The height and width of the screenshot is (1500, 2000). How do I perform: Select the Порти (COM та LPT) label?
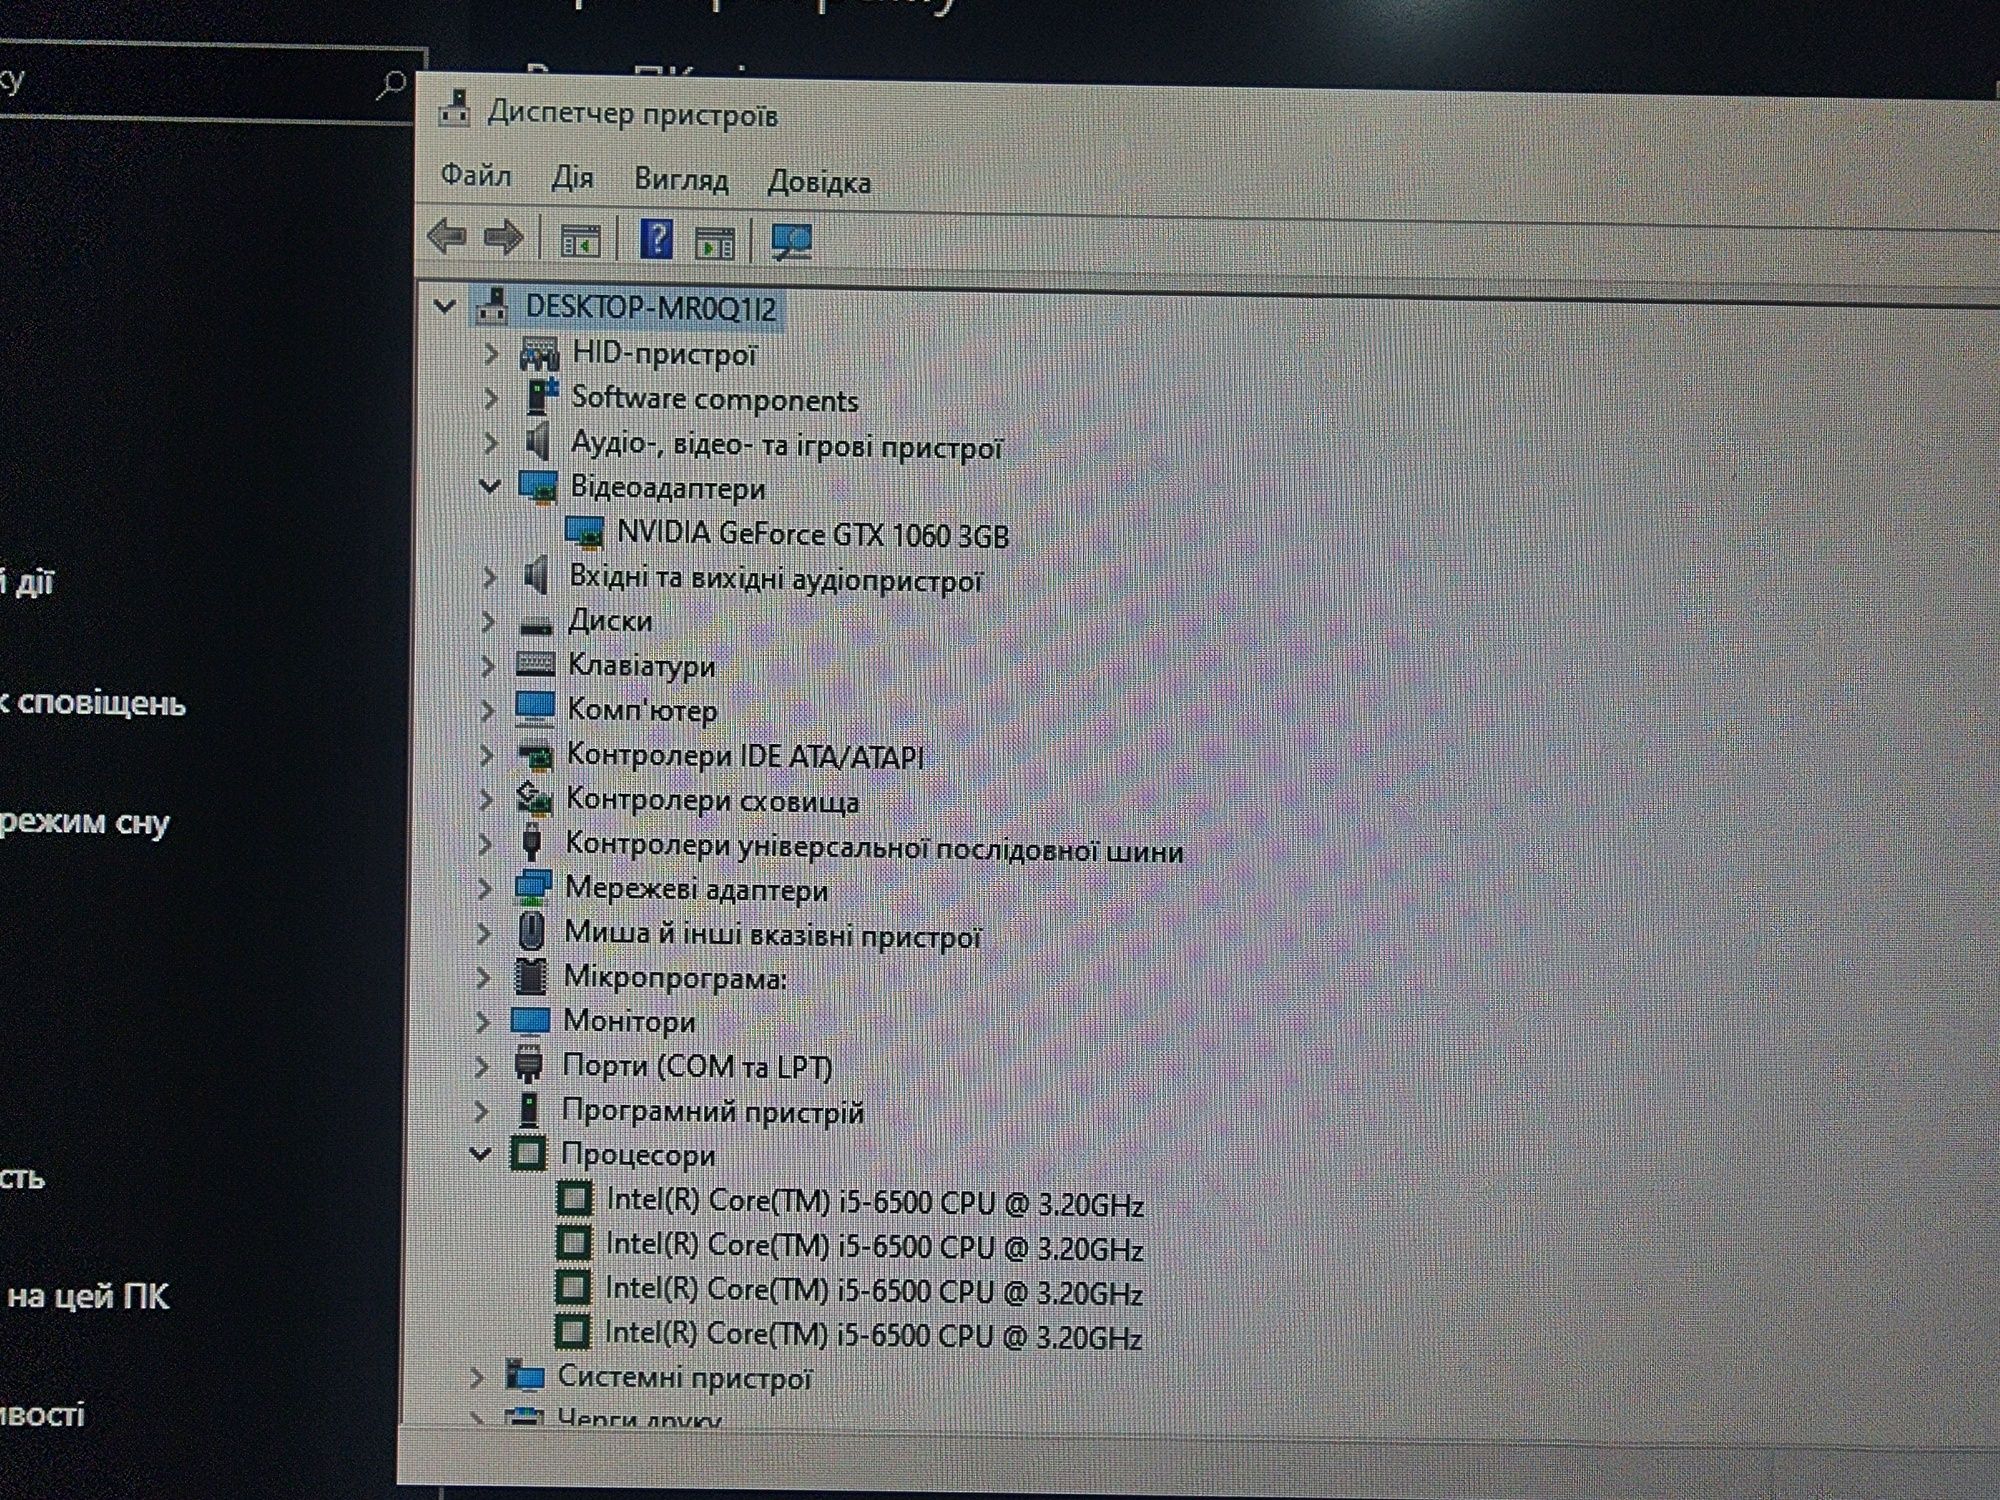(697, 1066)
